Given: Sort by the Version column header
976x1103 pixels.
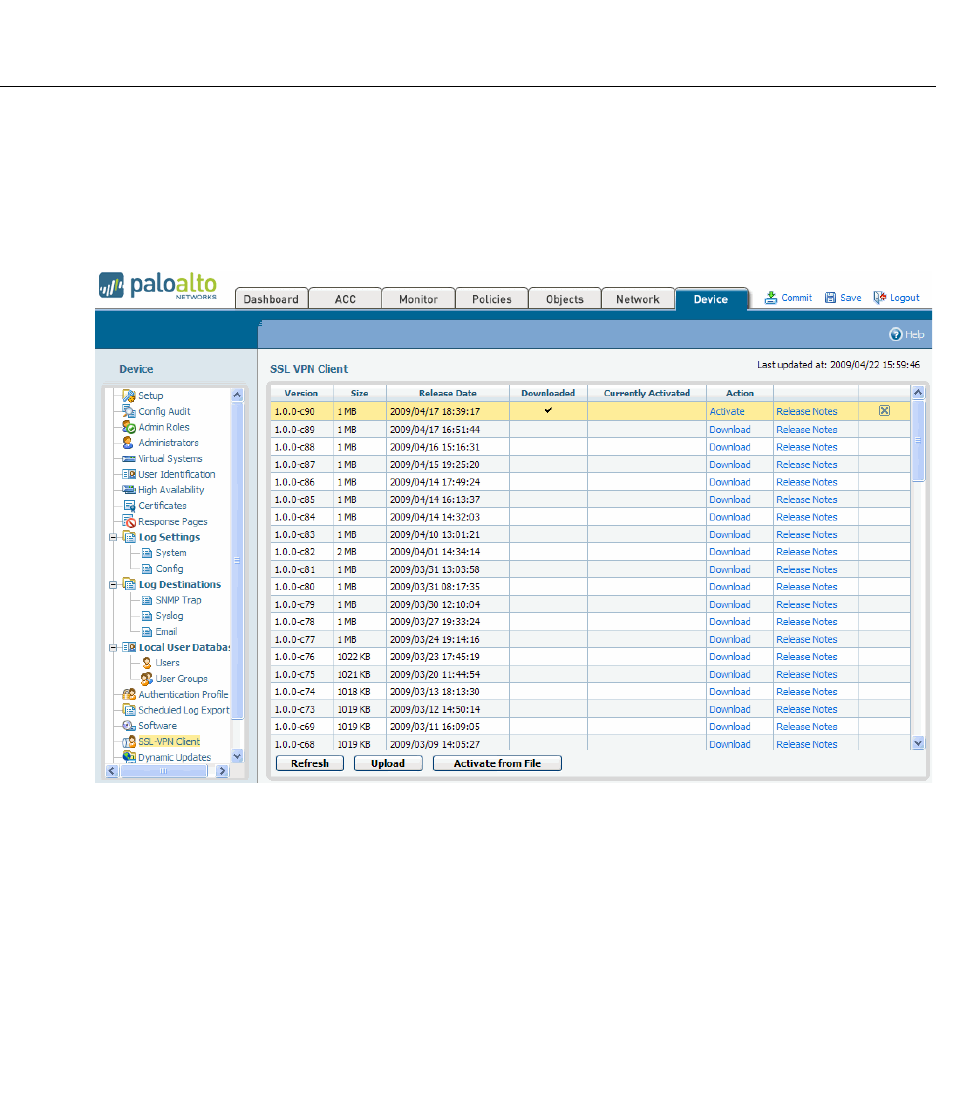Looking at the screenshot, I should click(301, 393).
